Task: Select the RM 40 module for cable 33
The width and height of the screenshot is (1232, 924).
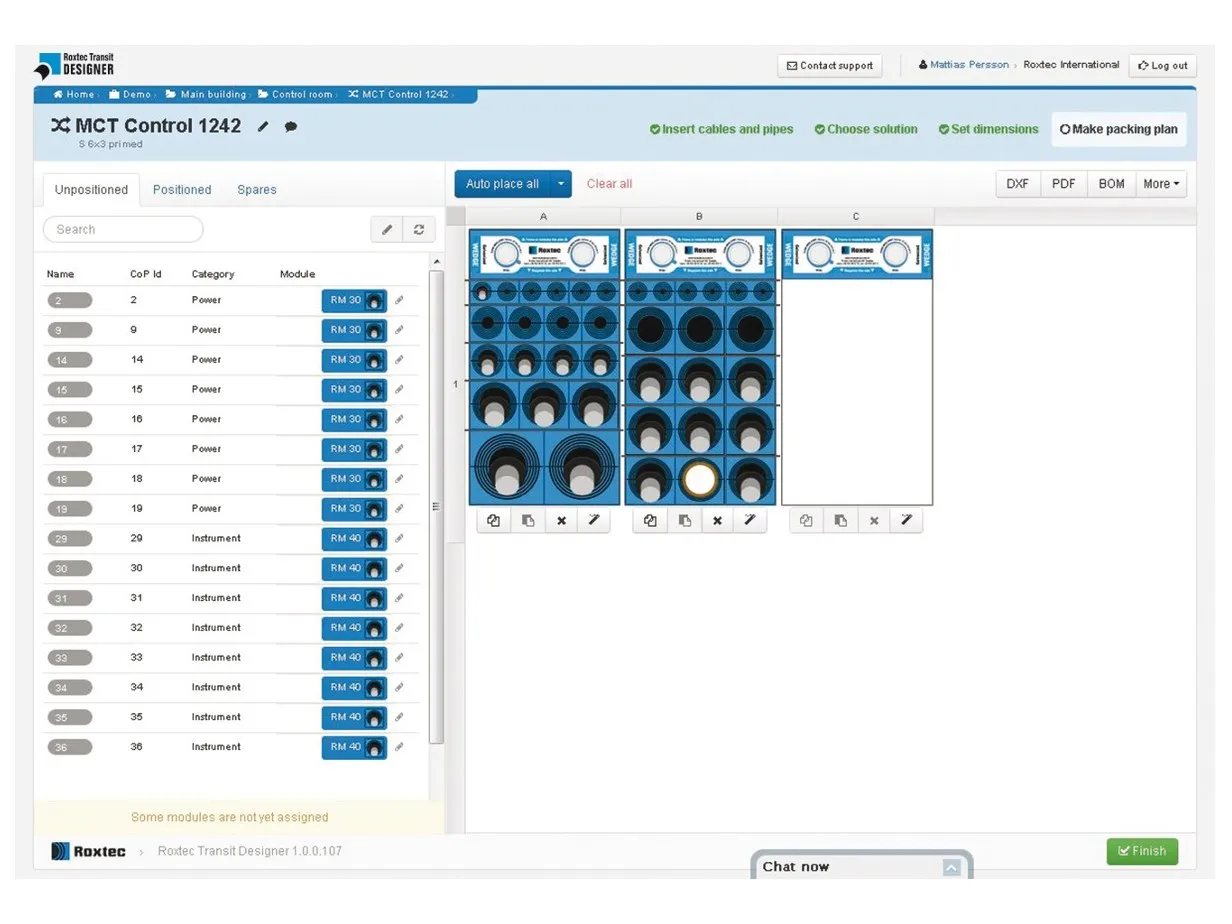Action: tap(354, 657)
